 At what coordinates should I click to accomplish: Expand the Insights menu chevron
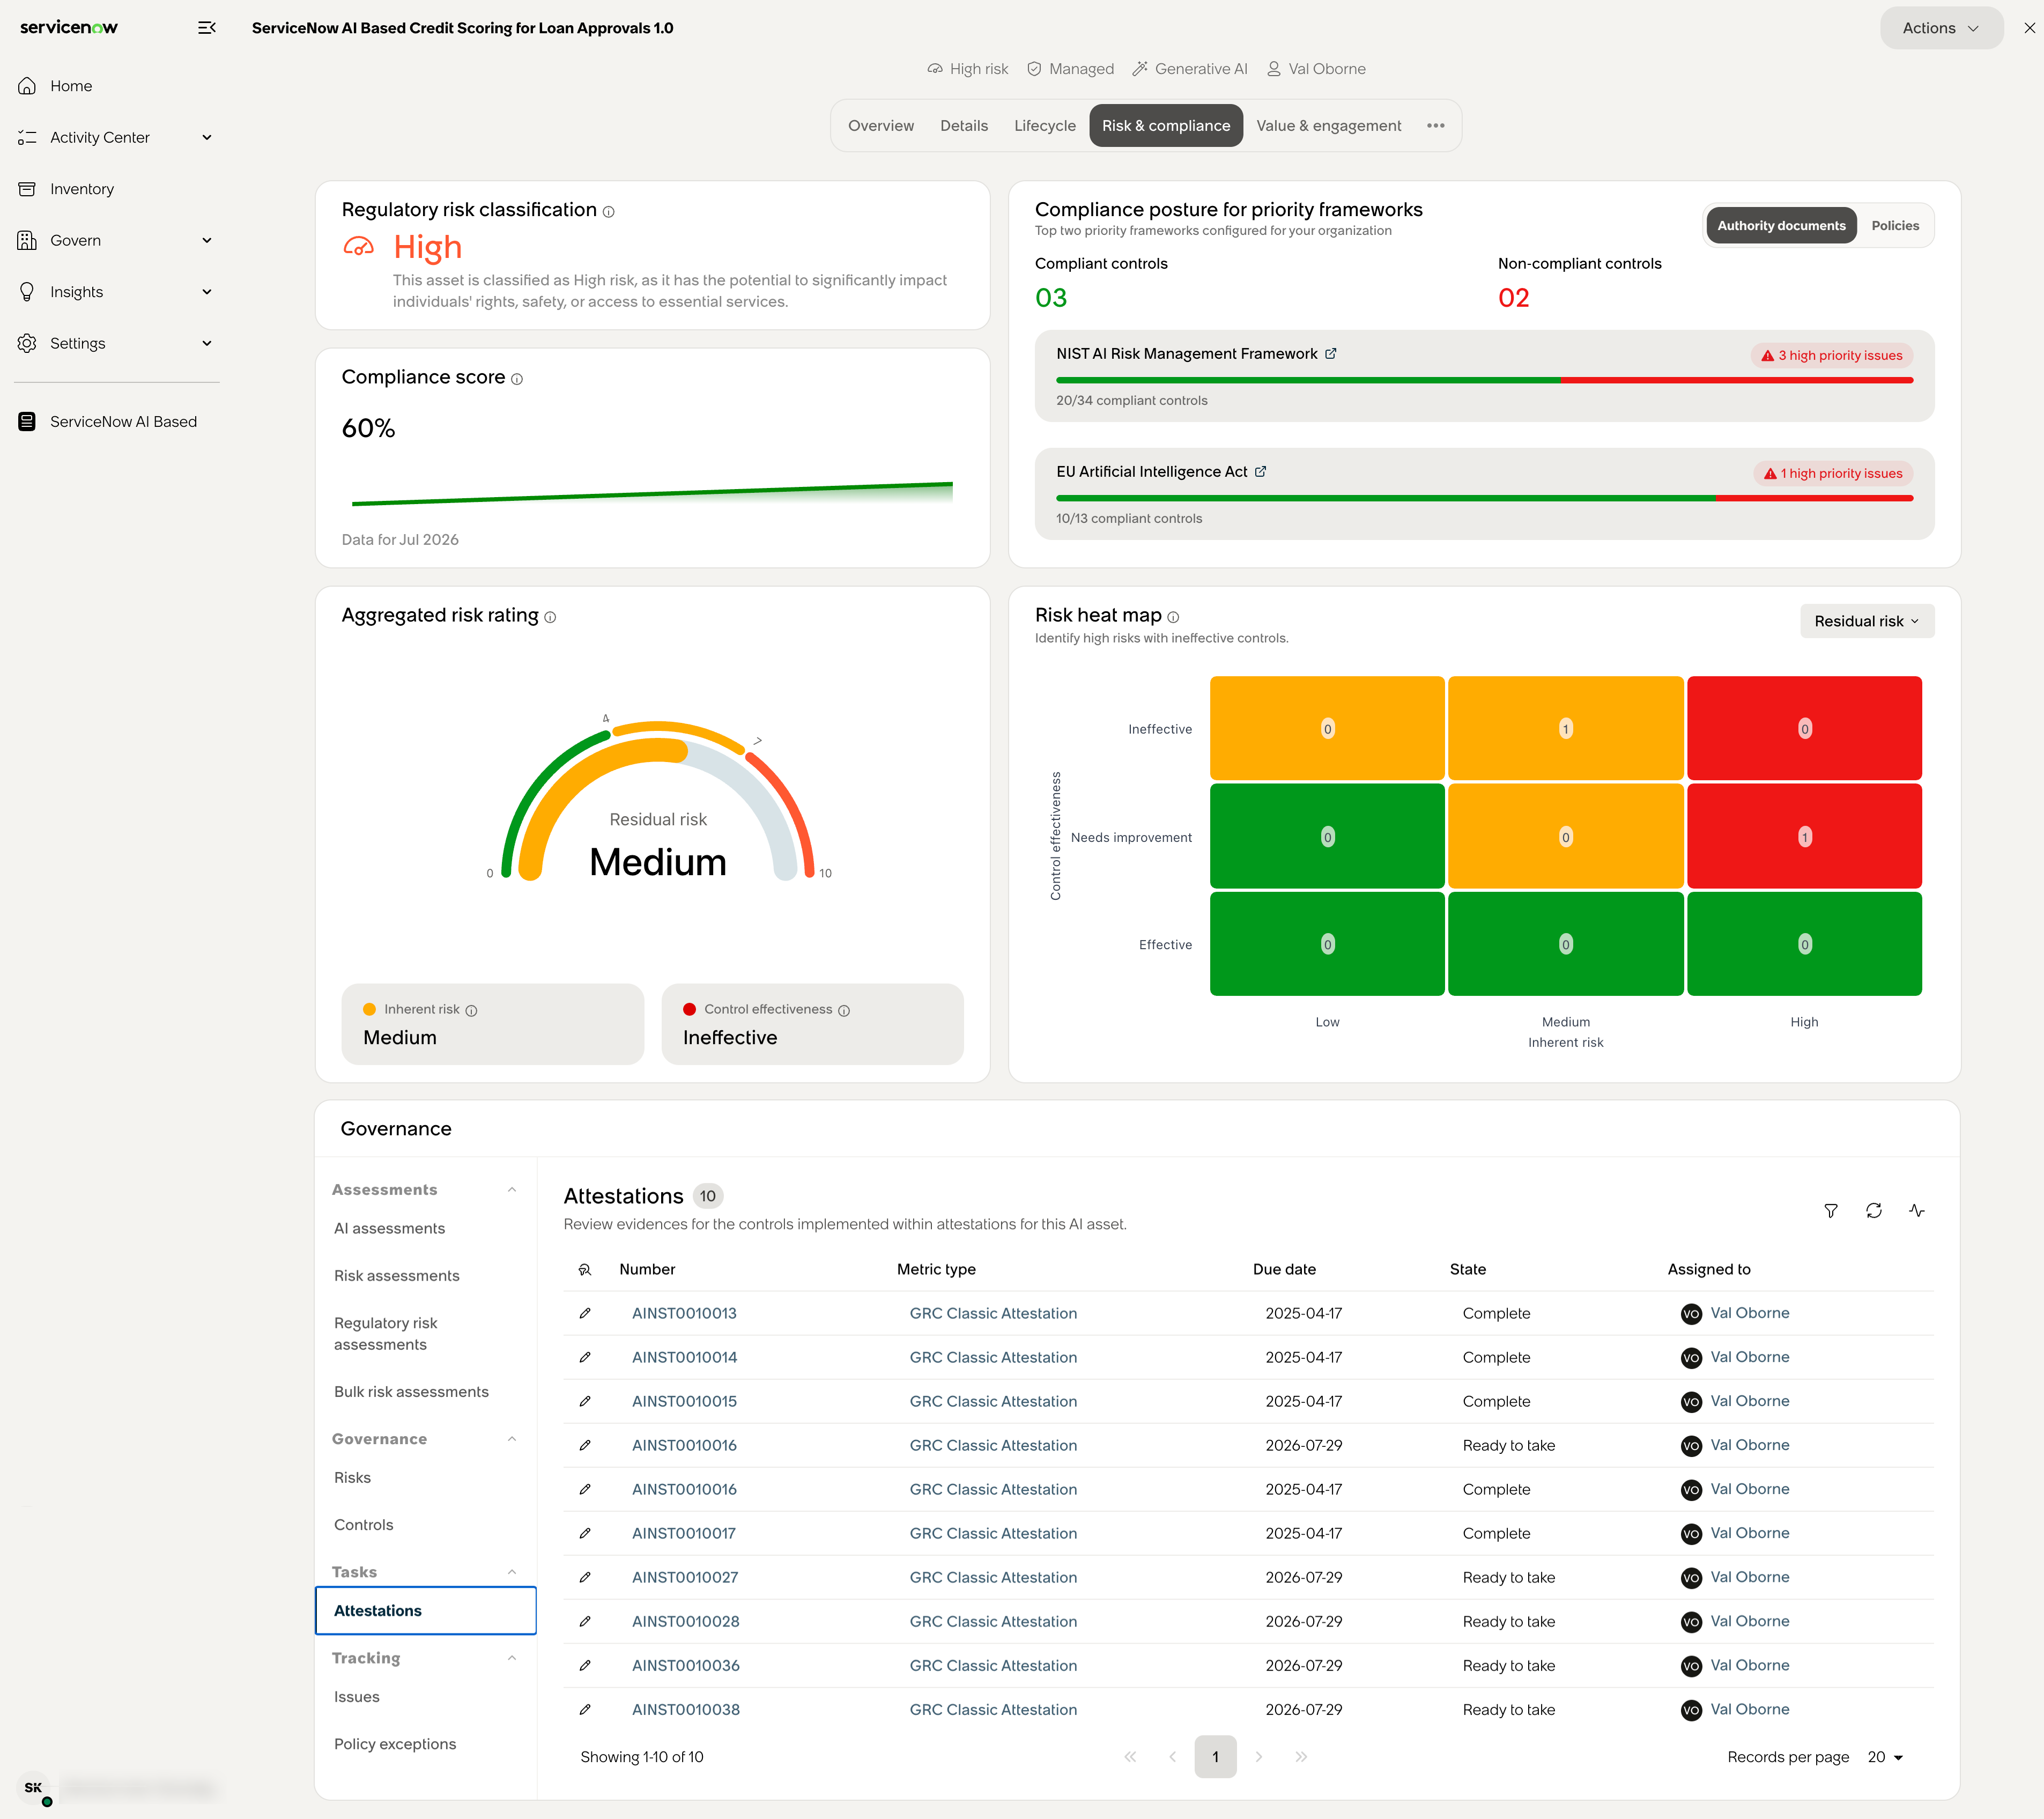tap(207, 292)
